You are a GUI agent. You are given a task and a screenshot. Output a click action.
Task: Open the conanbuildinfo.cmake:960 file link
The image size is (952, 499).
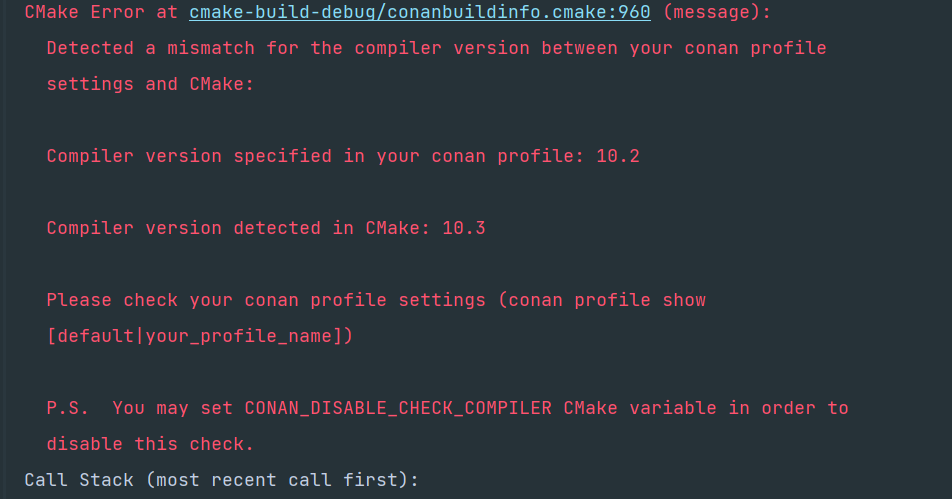click(420, 12)
